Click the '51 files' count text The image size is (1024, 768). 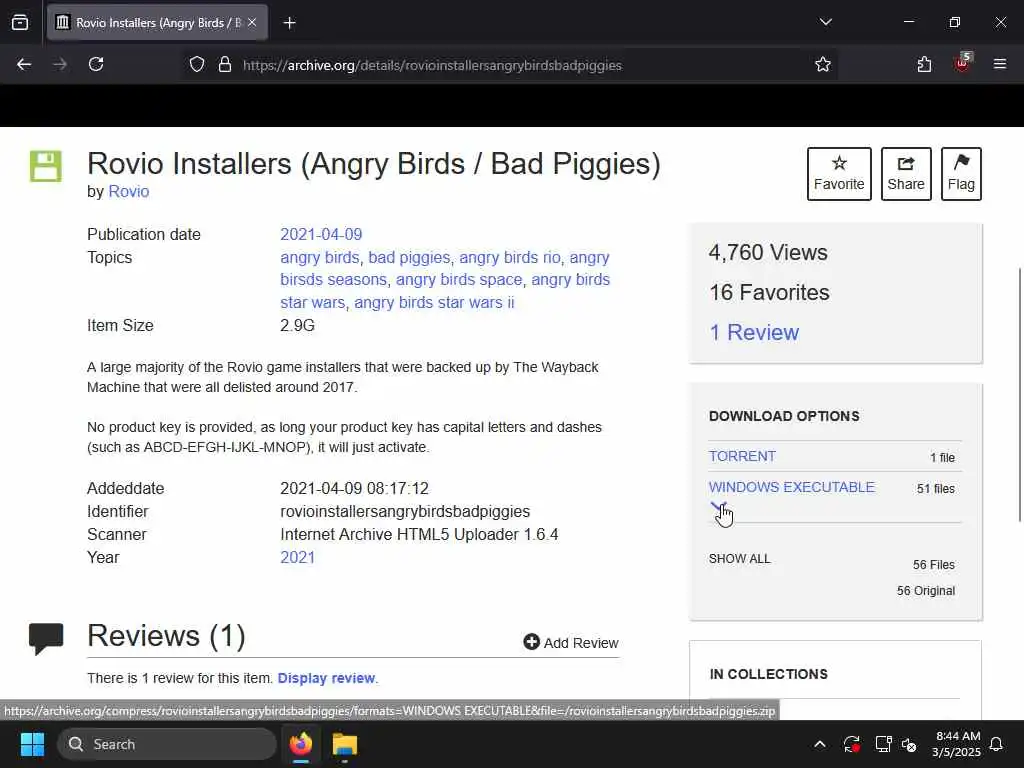tap(936, 488)
